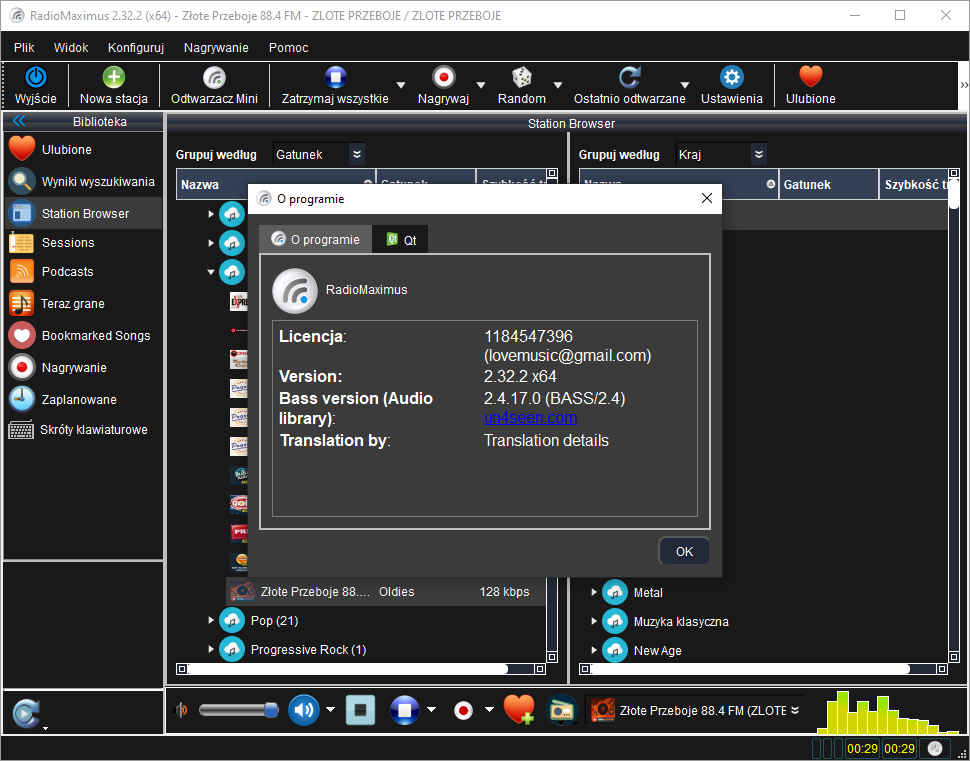Start recording with Nagrywaj toolbar button
The height and width of the screenshot is (761, 970).
pos(444,85)
